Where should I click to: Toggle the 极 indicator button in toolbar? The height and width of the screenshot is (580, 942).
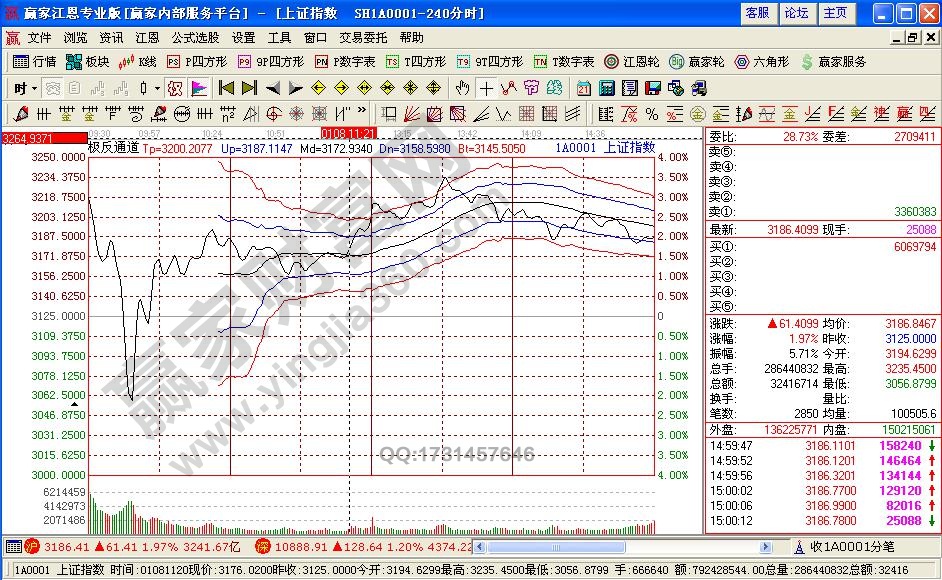(173, 88)
